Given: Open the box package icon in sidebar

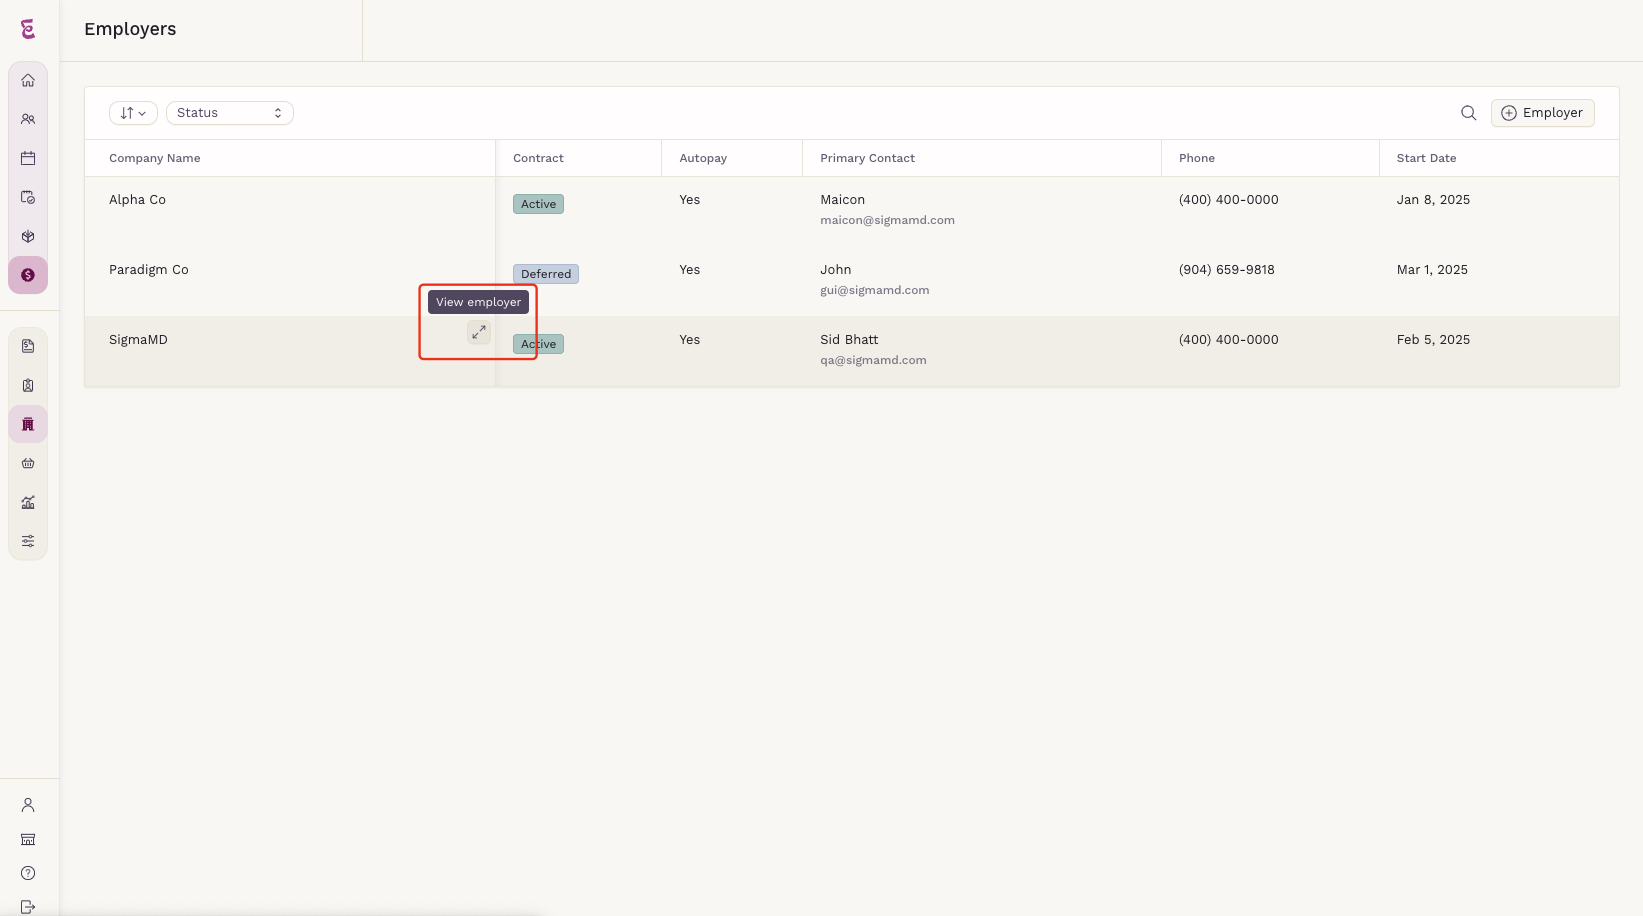Looking at the screenshot, I should point(28,237).
